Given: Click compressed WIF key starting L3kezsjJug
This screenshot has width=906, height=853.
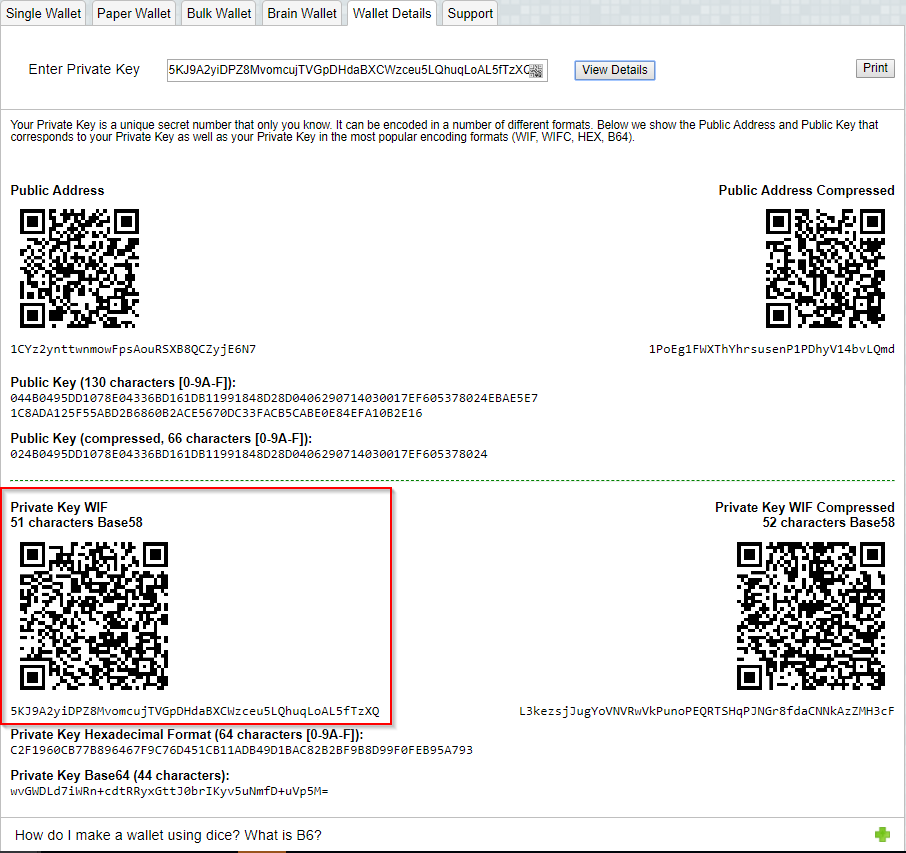Looking at the screenshot, I should [707, 711].
